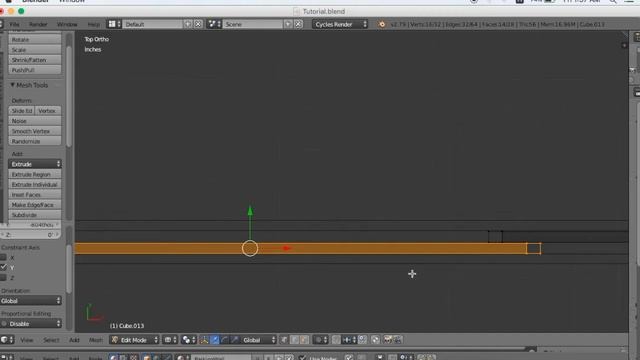The image size is (640, 360).
Task: Uncheck the Y constraint axis checkbox
Action: click(4, 267)
